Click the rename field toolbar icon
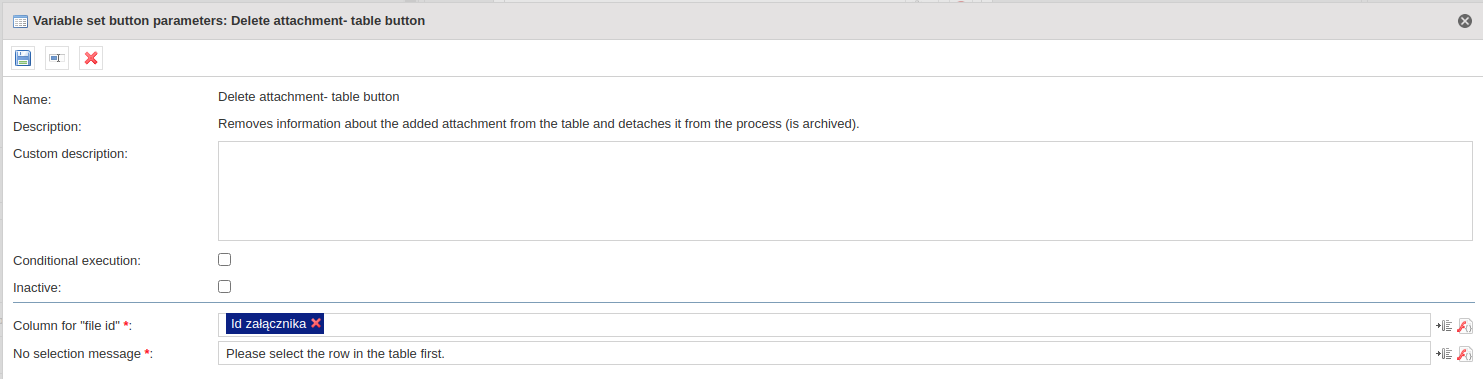This screenshot has height=379, width=1483. [57, 58]
